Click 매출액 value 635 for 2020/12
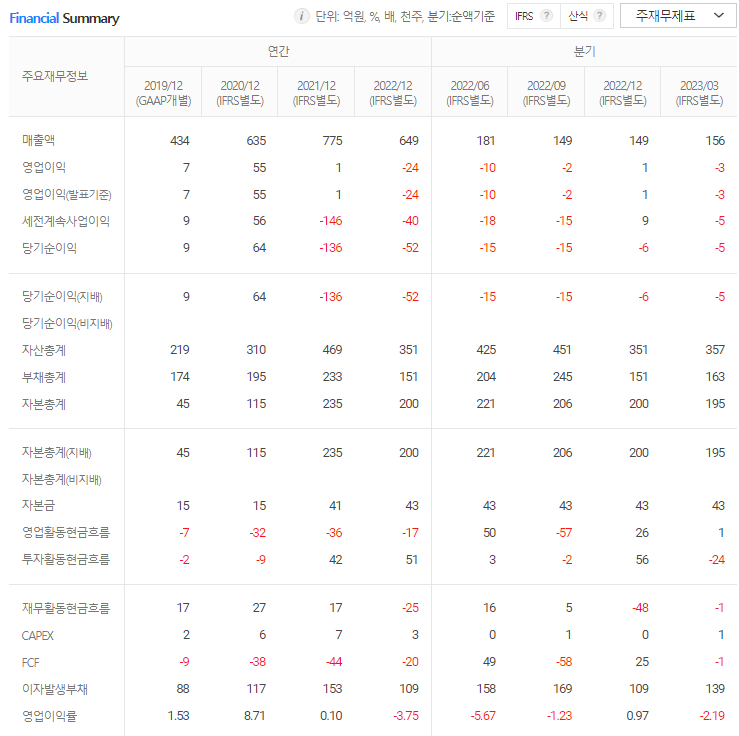Viewport: 739px width, 736px height. pyautogui.click(x=256, y=140)
